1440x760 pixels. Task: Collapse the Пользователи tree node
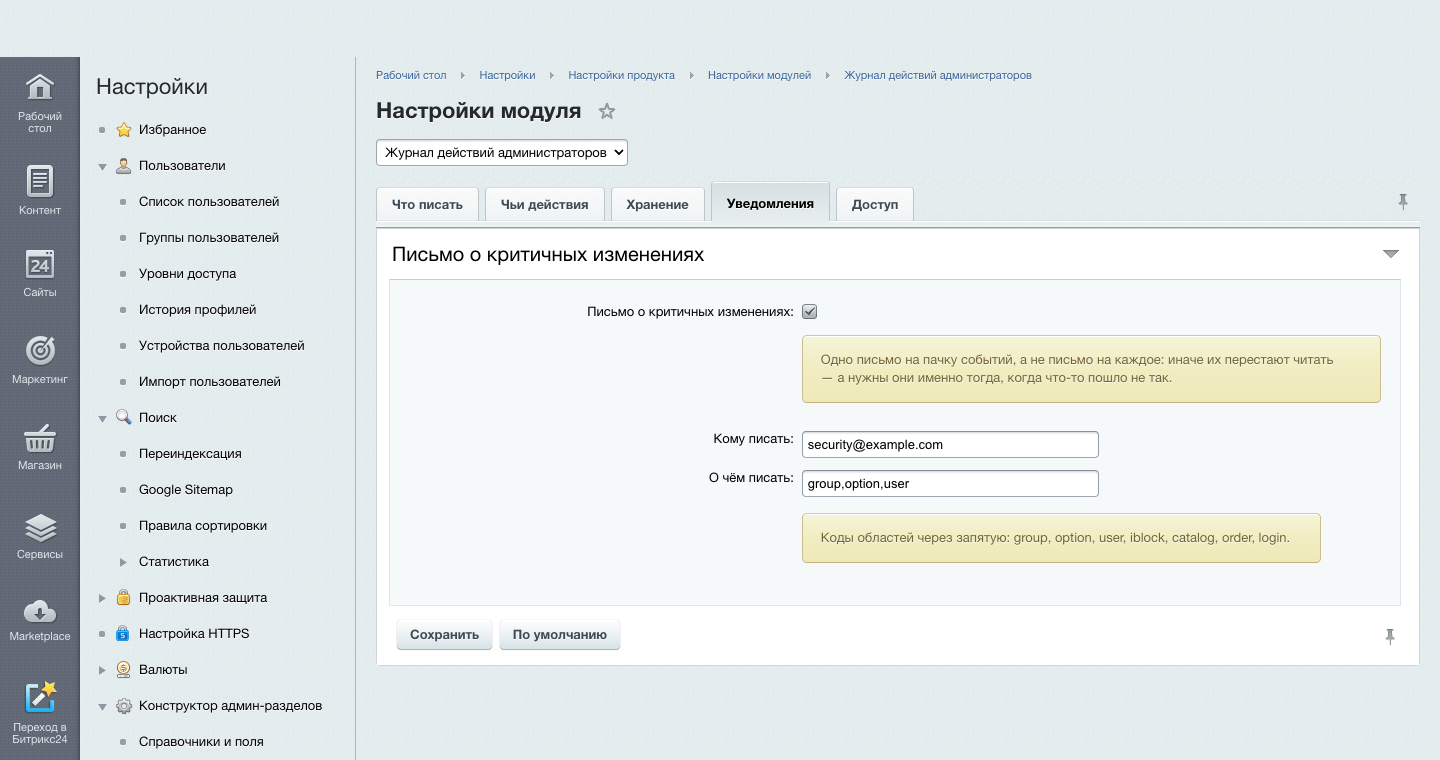tap(102, 167)
